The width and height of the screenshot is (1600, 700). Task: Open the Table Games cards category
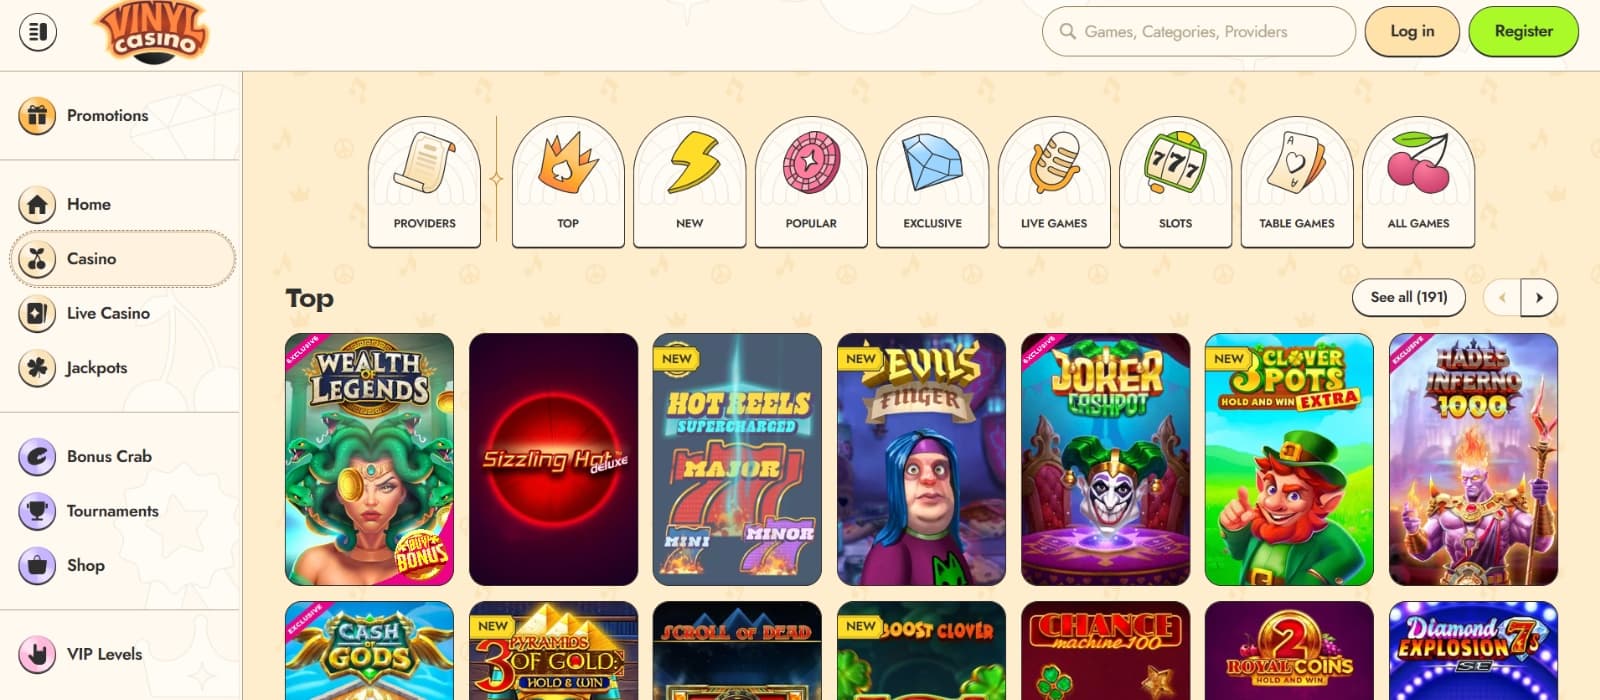point(1297,182)
